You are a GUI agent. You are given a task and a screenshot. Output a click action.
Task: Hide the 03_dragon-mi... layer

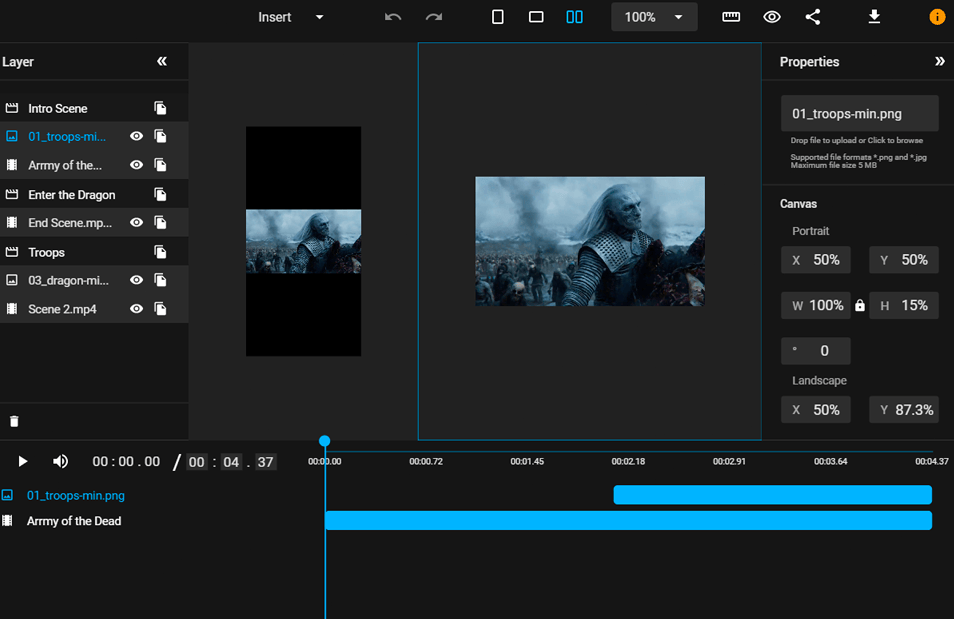pos(136,280)
